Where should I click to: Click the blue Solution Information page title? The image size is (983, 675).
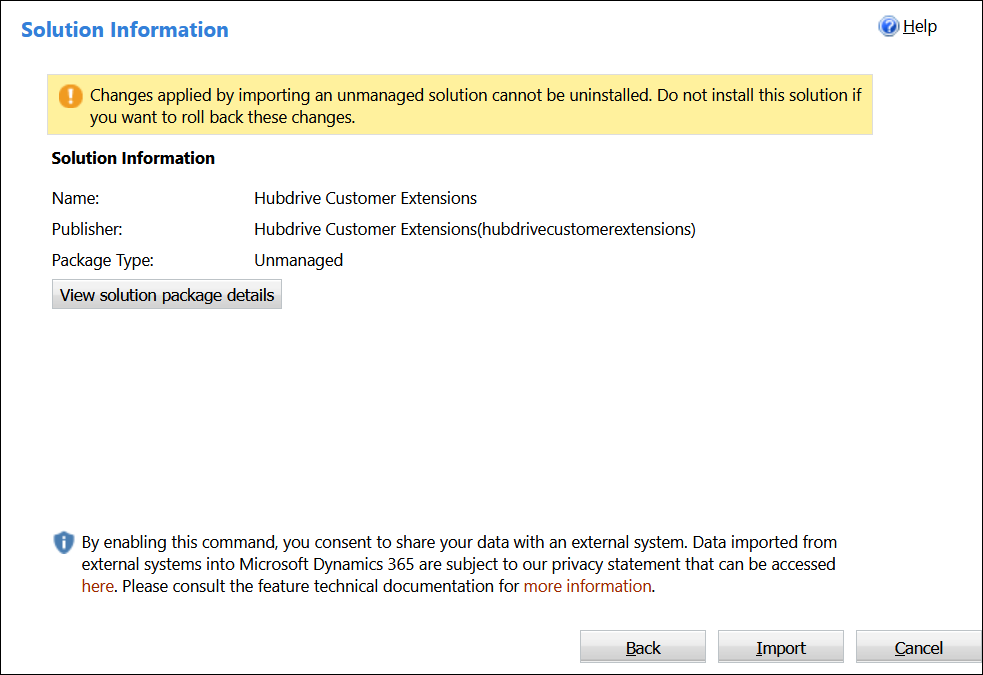(x=125, y=30)
